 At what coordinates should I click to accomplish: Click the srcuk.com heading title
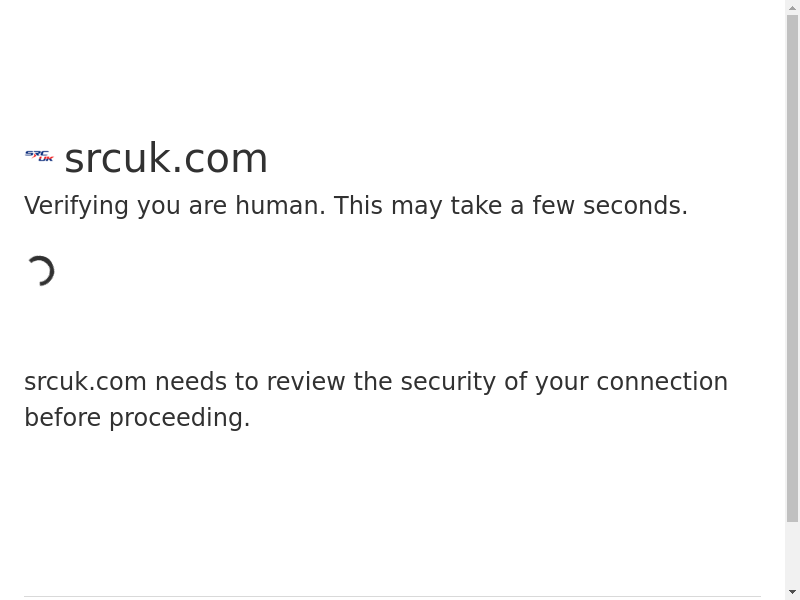(166, 158)
